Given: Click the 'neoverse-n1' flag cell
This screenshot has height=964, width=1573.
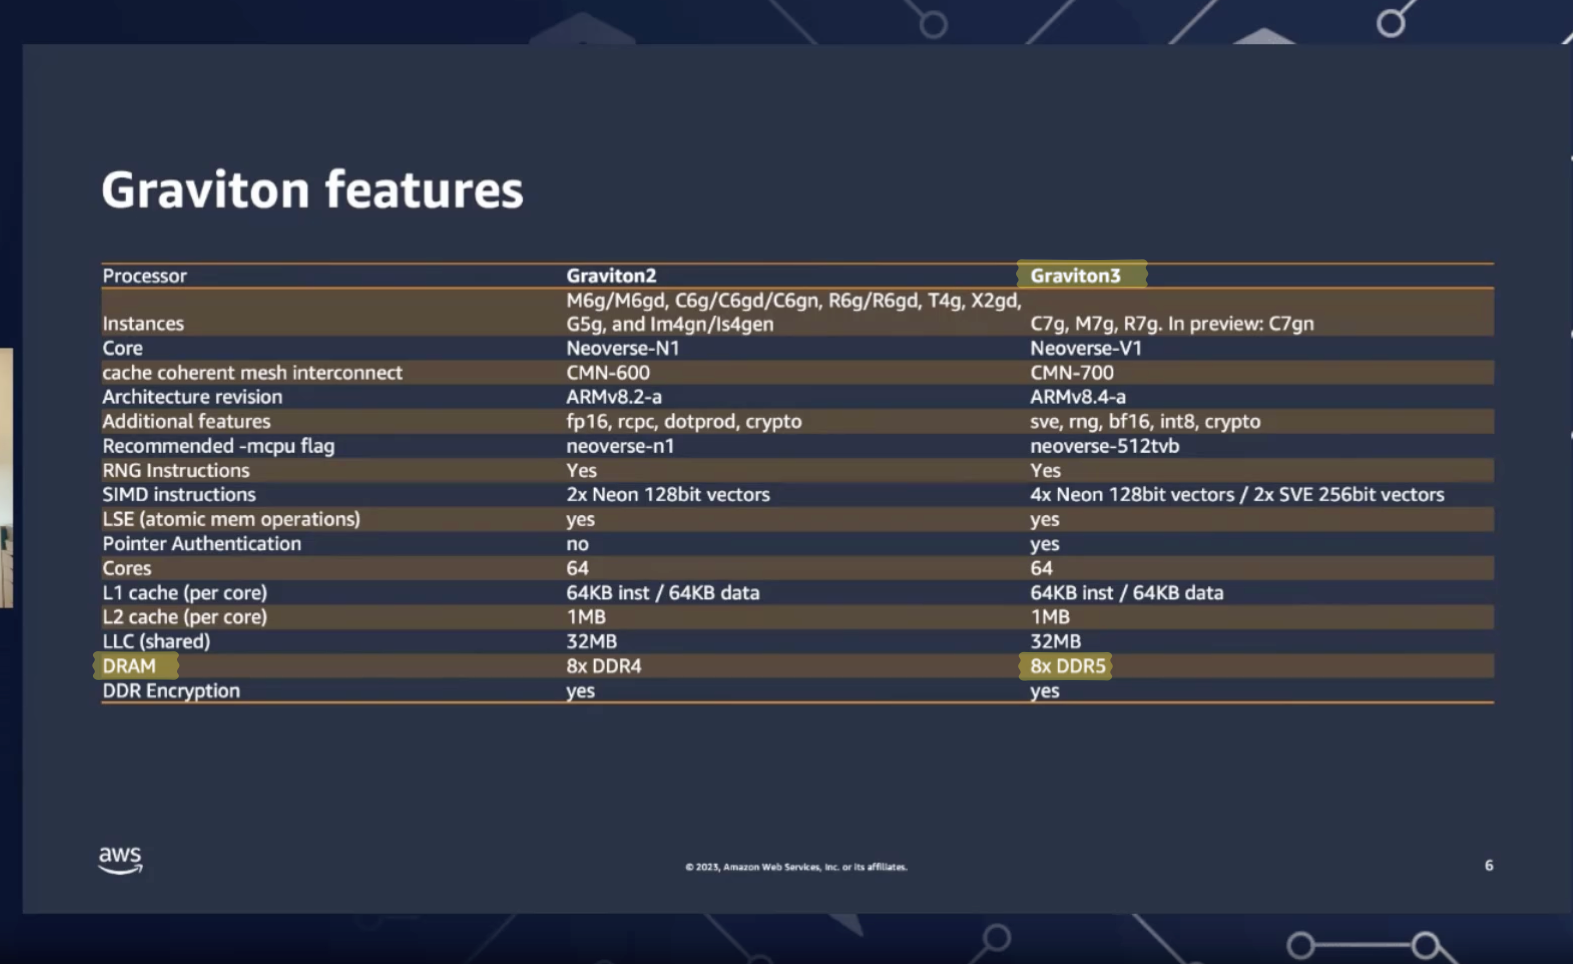Looking at the screenshot, I should (620, 446).
